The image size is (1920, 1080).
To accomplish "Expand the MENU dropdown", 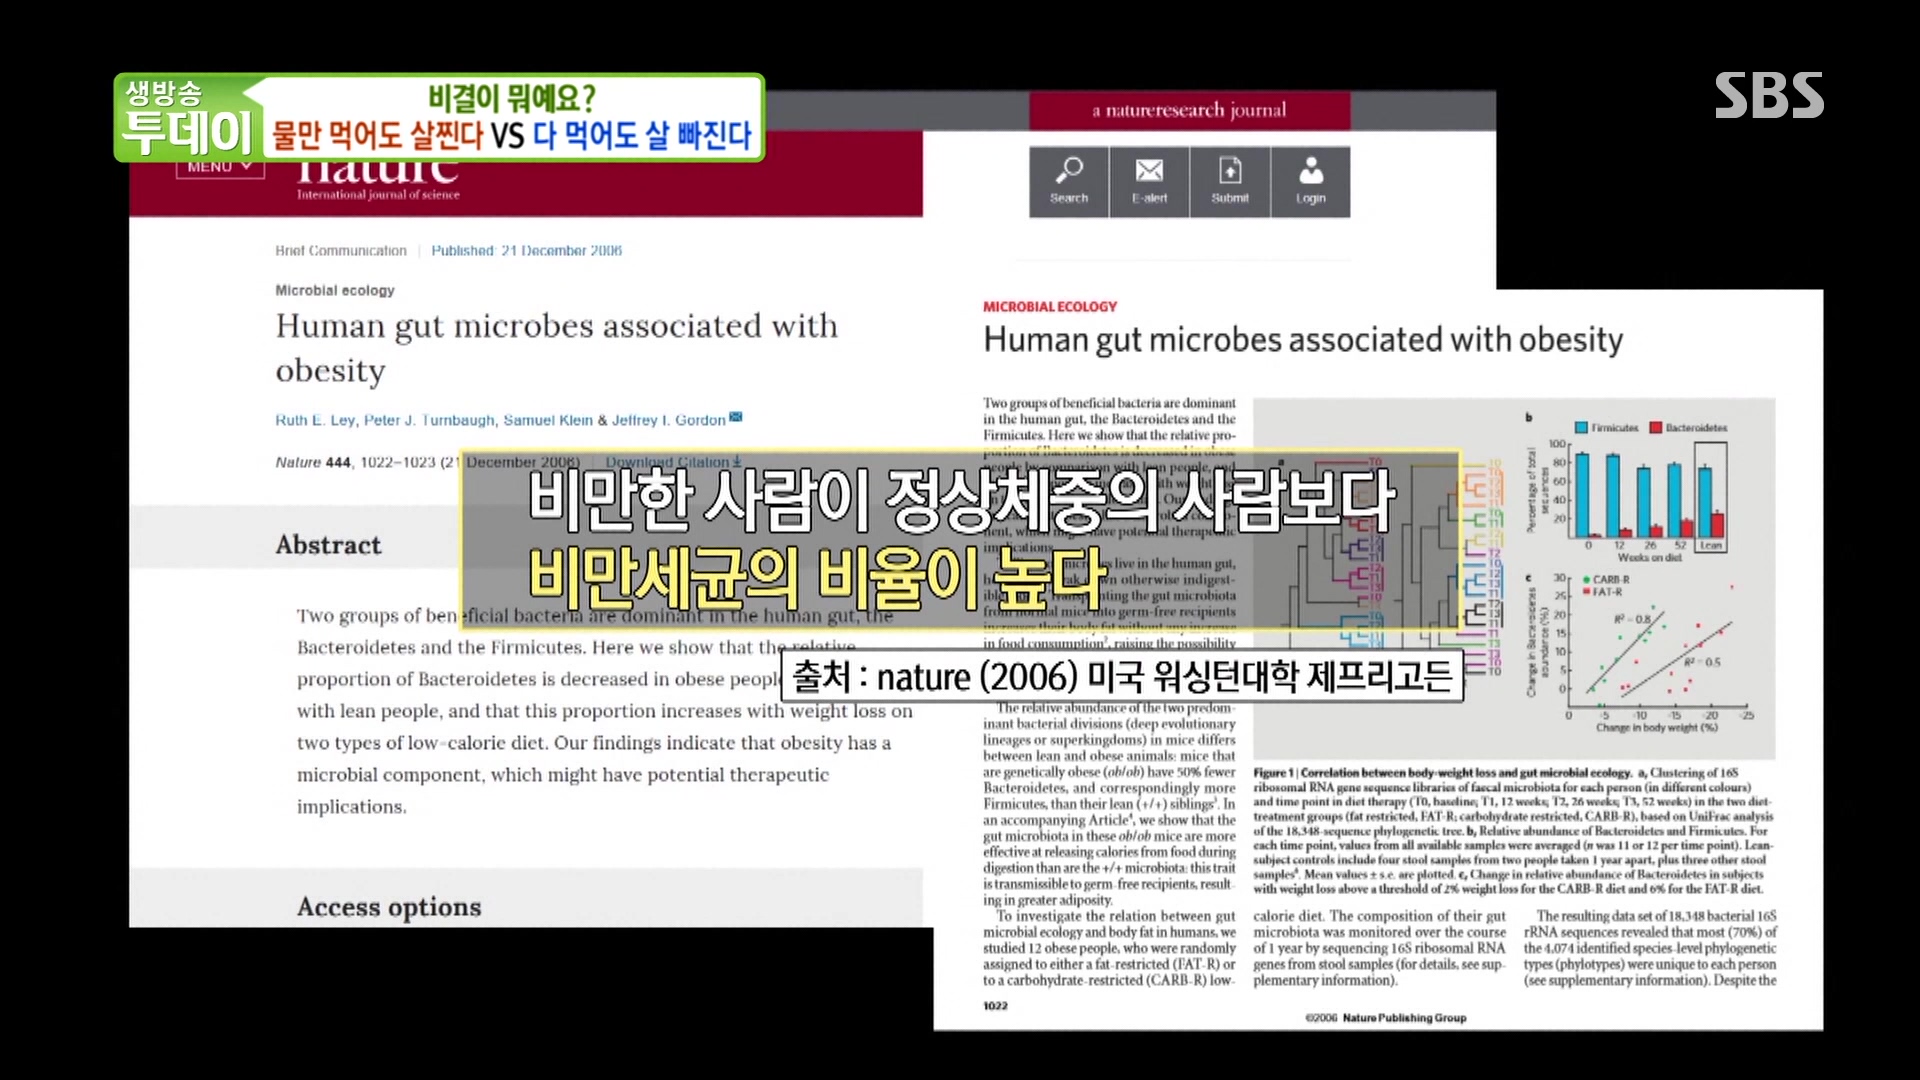I will pos(220,168).
